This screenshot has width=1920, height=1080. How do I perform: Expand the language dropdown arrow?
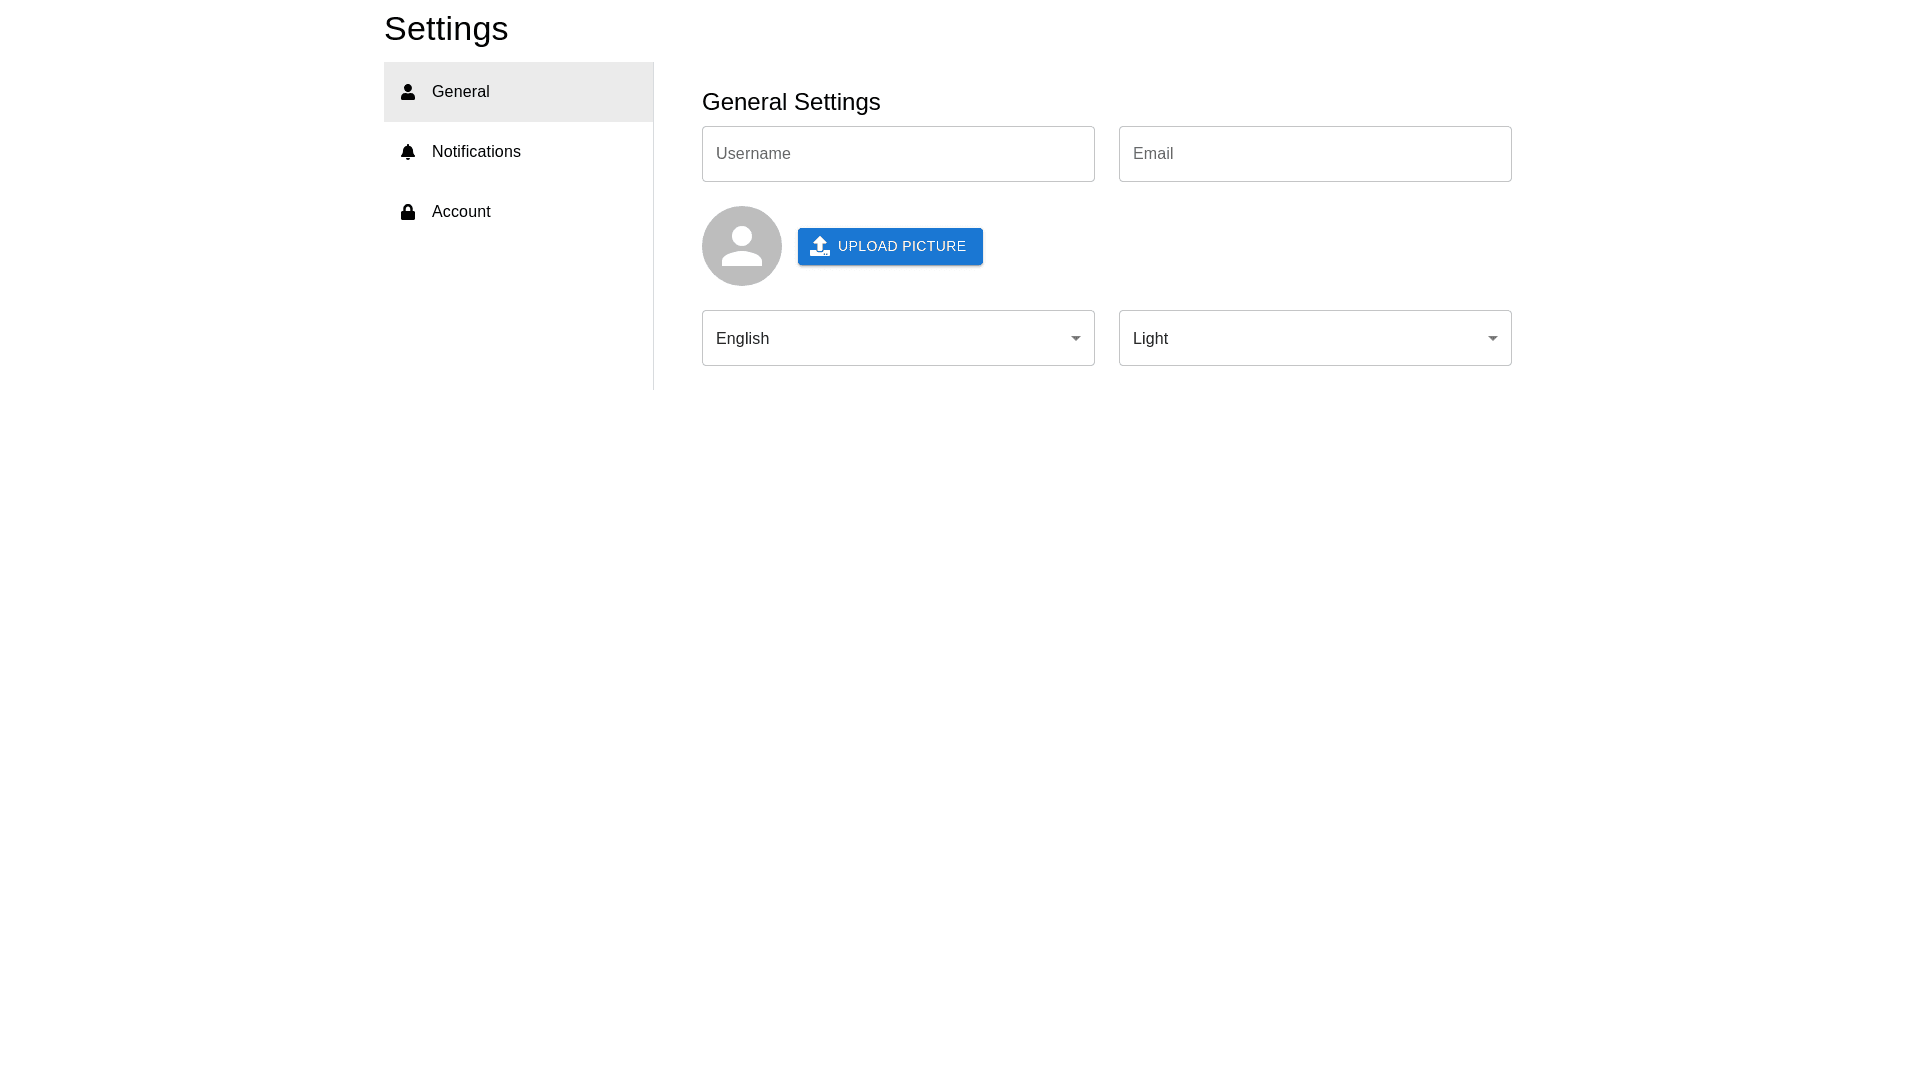pos(1076,338)
